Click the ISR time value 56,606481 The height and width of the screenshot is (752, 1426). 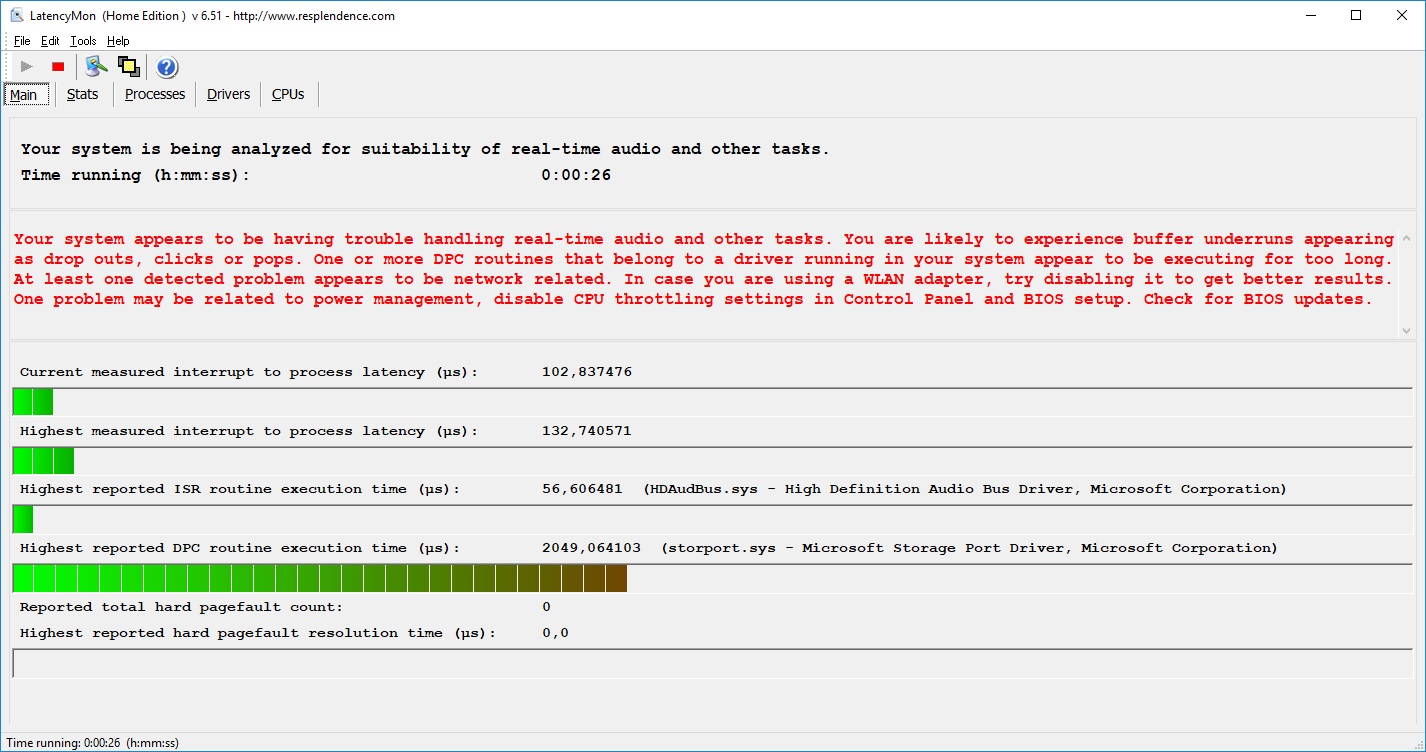[582, 489]
